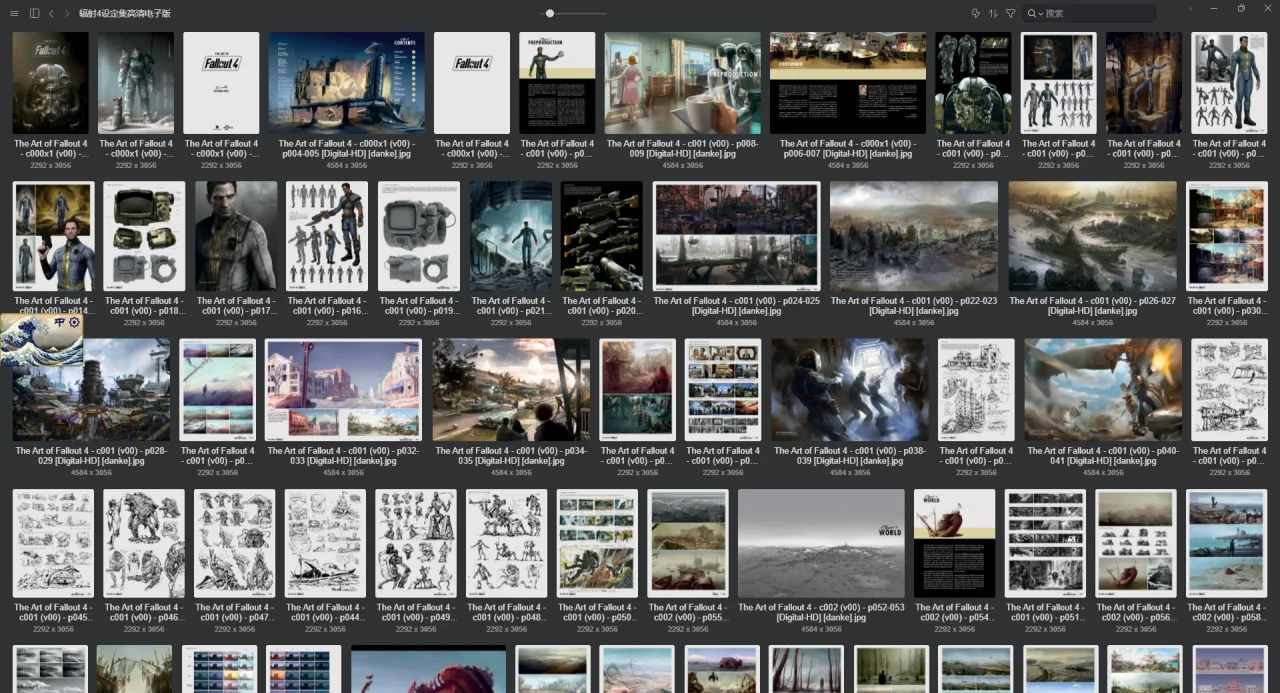Image resolution: width=1280 pixels, height=693 pixels.
Task: Open the hamburger main menu
Action: [x=14, y=13]
